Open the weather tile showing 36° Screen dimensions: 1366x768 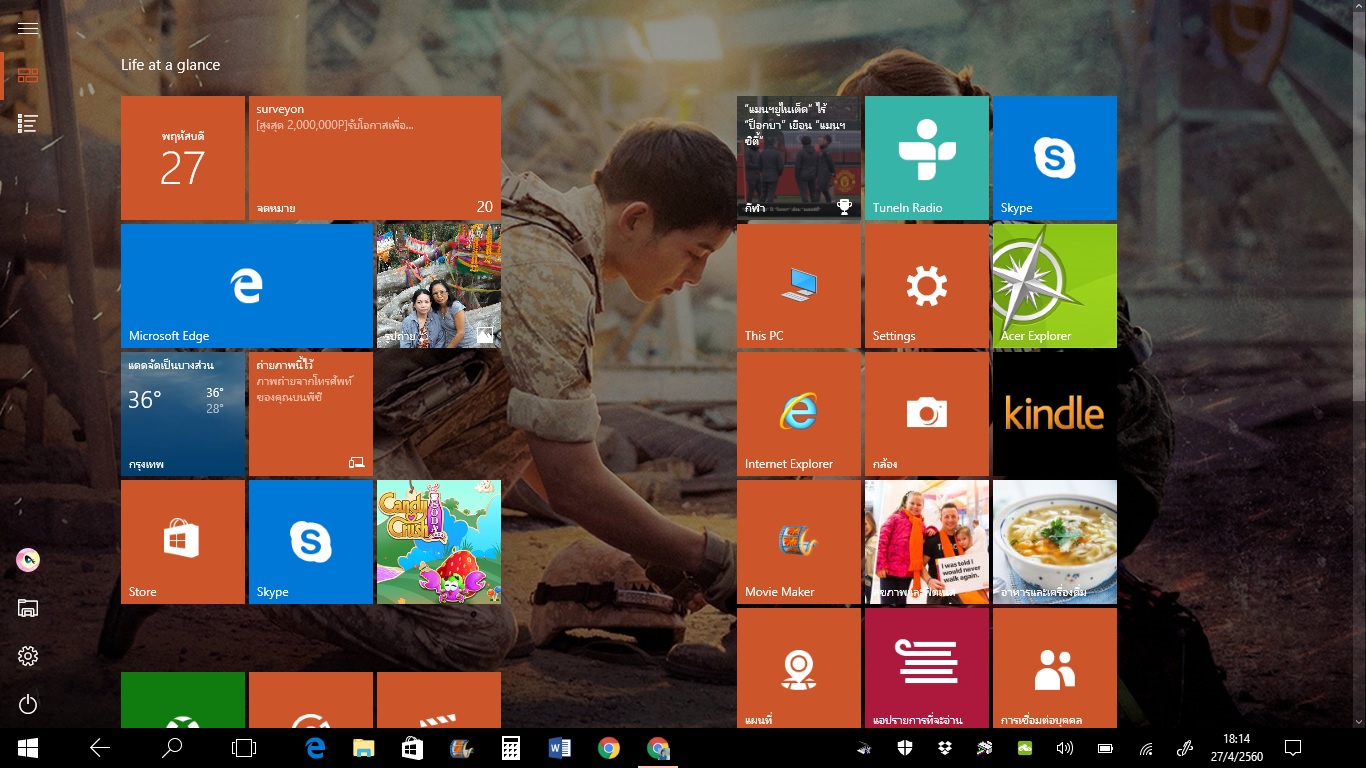tap(183, 414)
